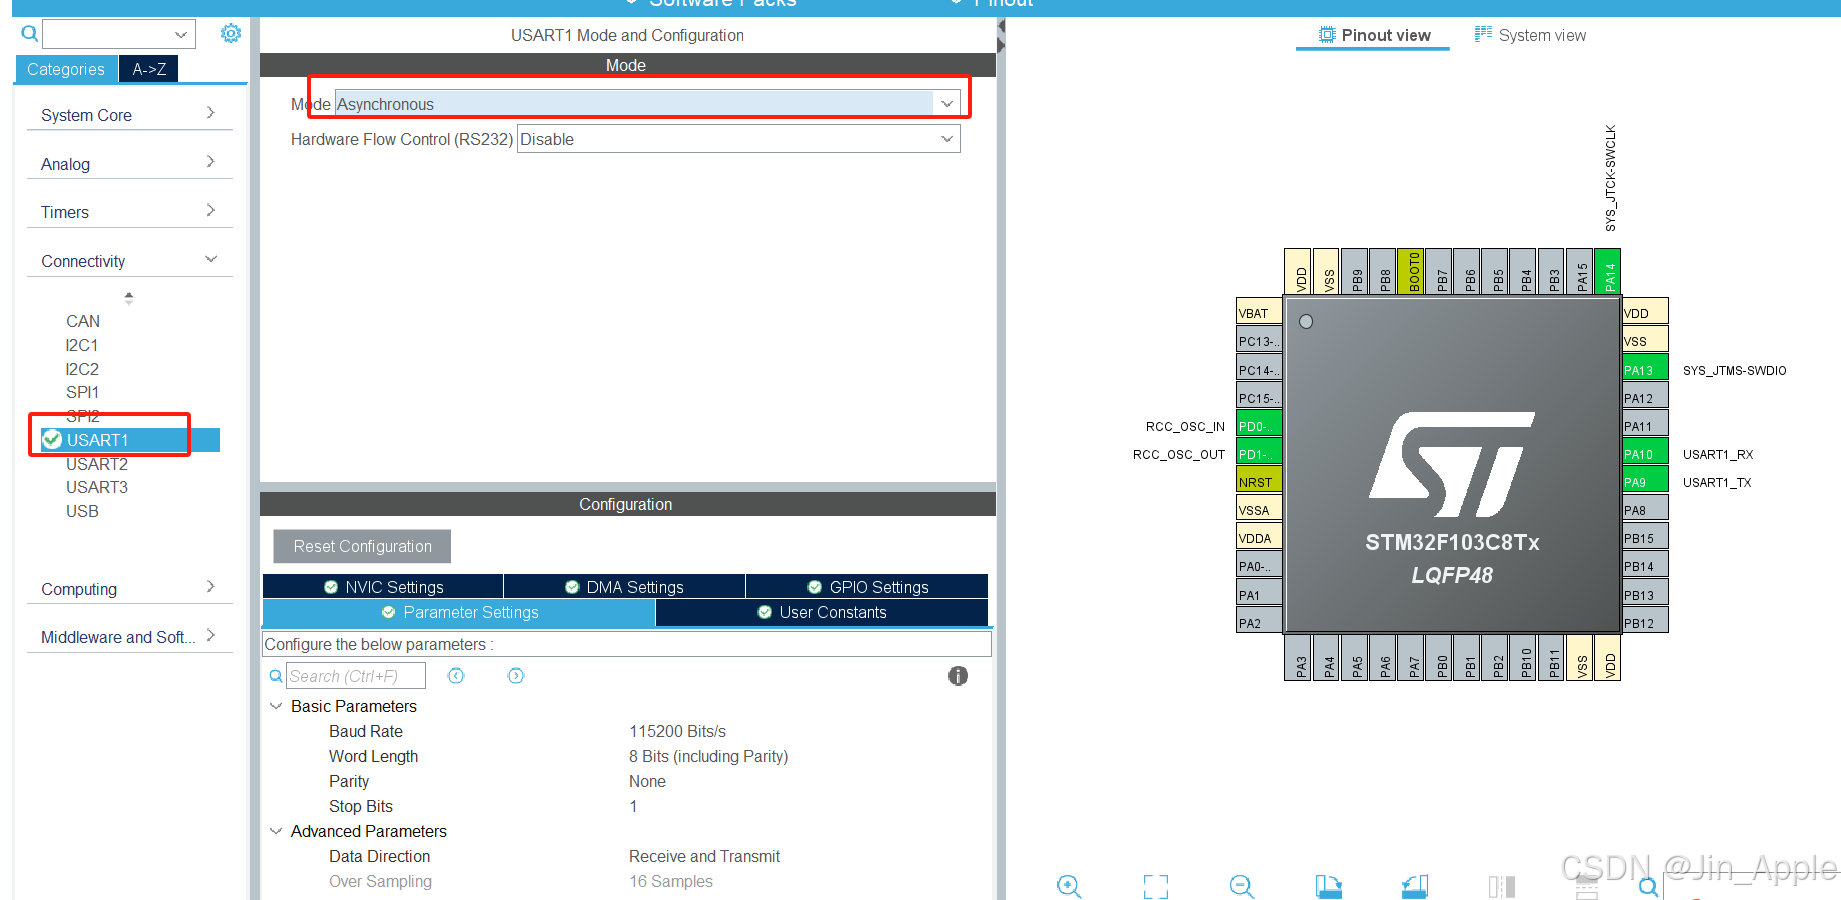
Task: Click the split view icon in pinout toolbar
Action: click(1501, 886)
